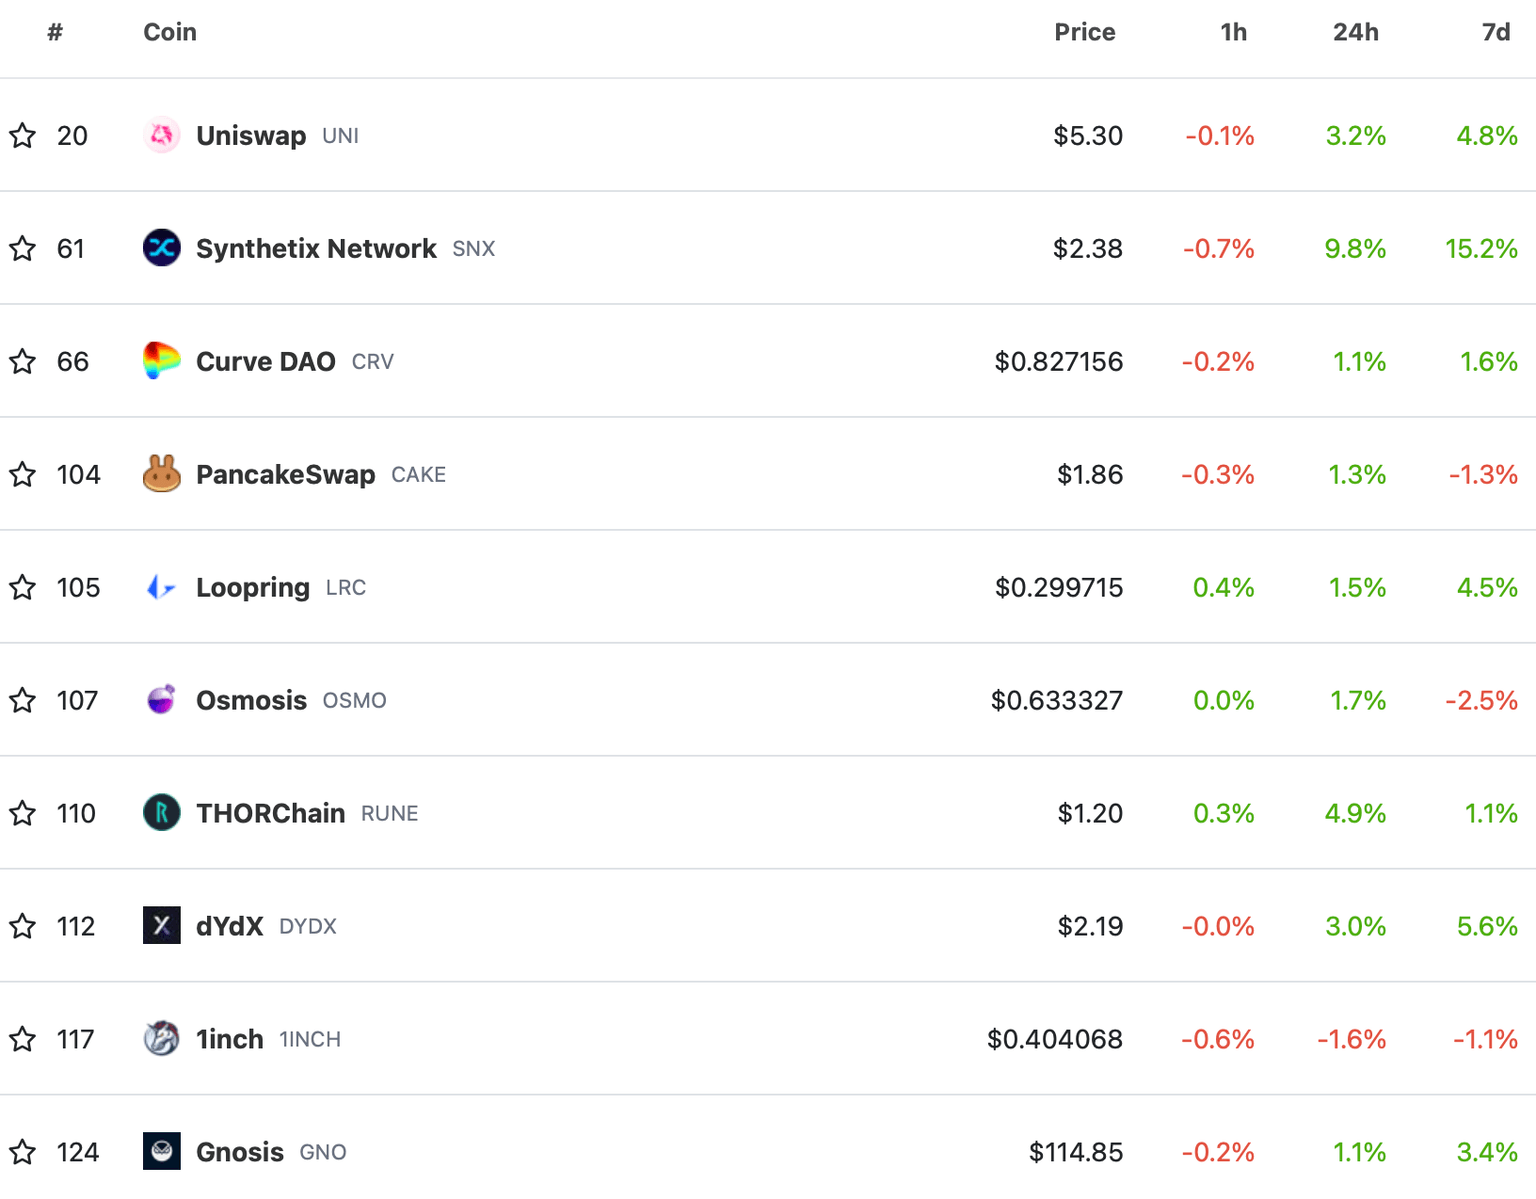1536x1199 pixels.
Task: Click the Uniswap coin logo
Action: tap(162, 136)
